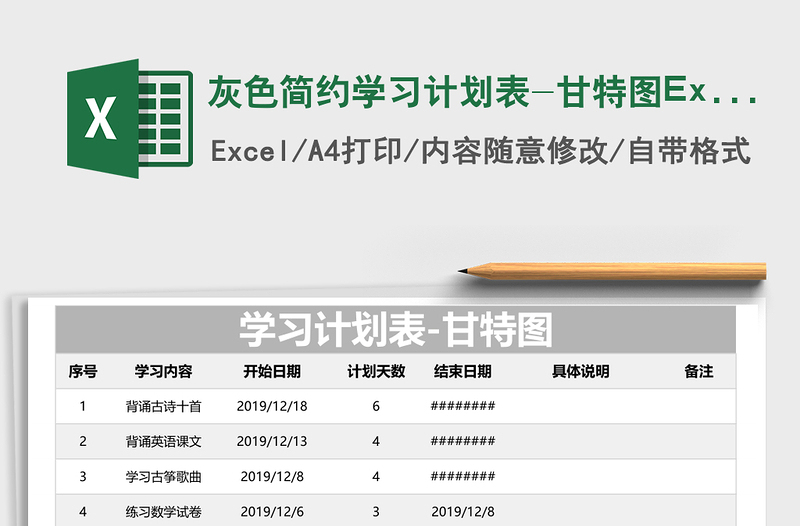Click the subtitle starting with Excel/A4打印
This screenshot has width=800, height=526.
click(x=481, y=151)
